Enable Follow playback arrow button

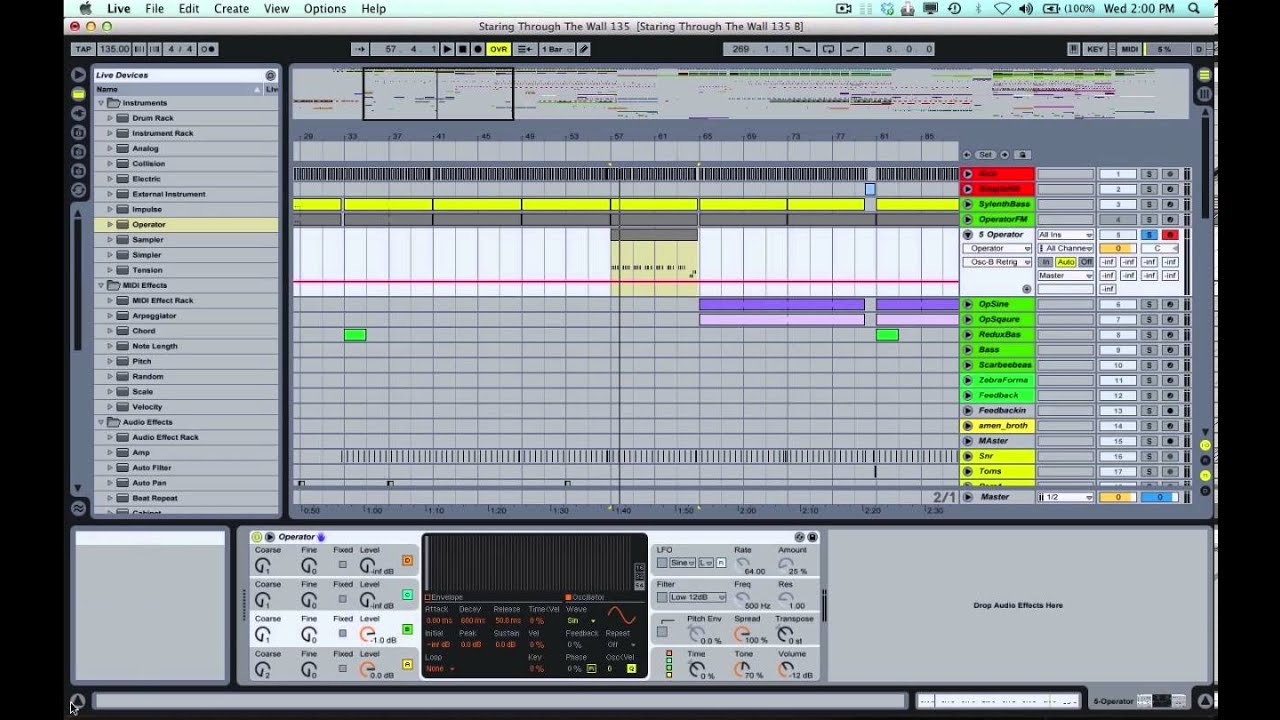(x=360, y=49)
